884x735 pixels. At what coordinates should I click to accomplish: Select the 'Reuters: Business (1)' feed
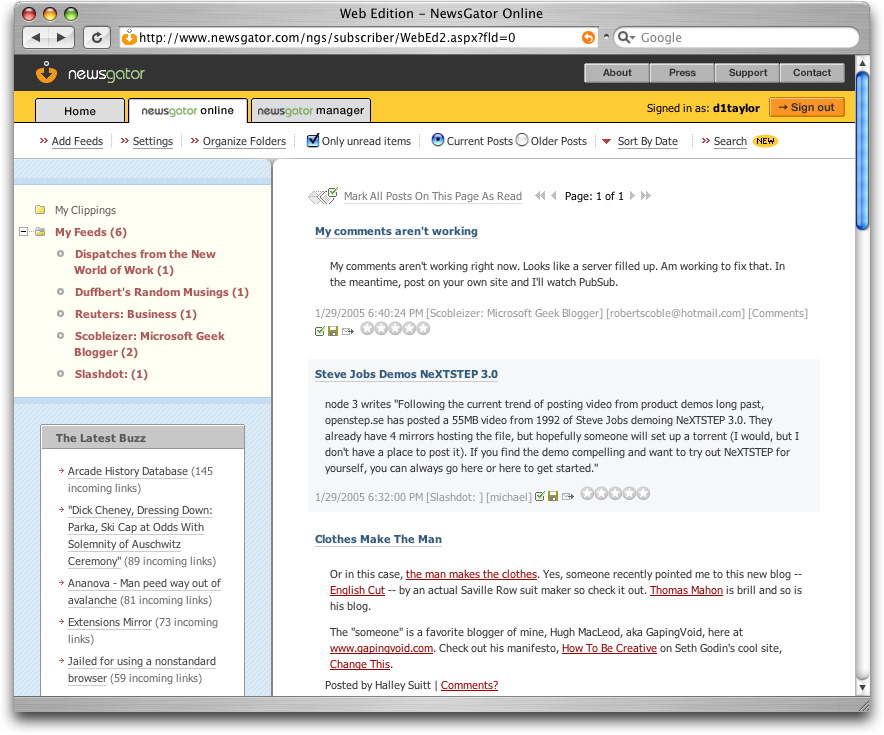[136, 314]
